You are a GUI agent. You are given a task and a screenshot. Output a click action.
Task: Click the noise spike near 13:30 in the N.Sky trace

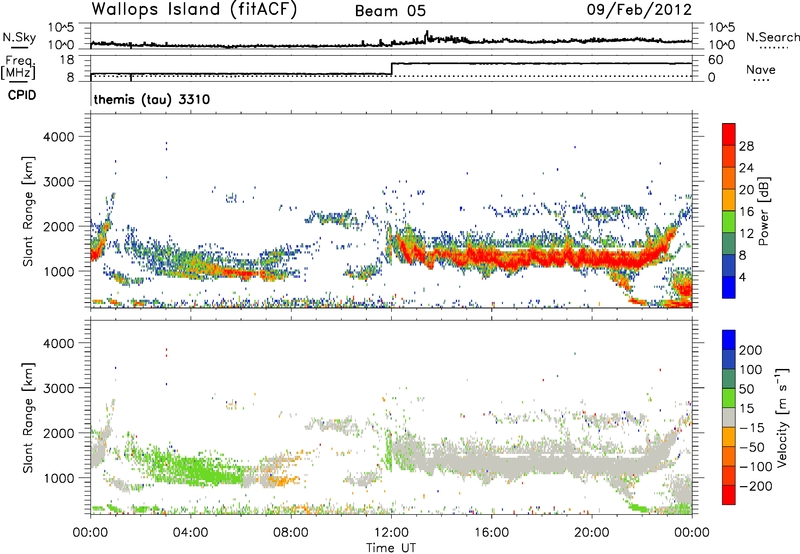427,36
